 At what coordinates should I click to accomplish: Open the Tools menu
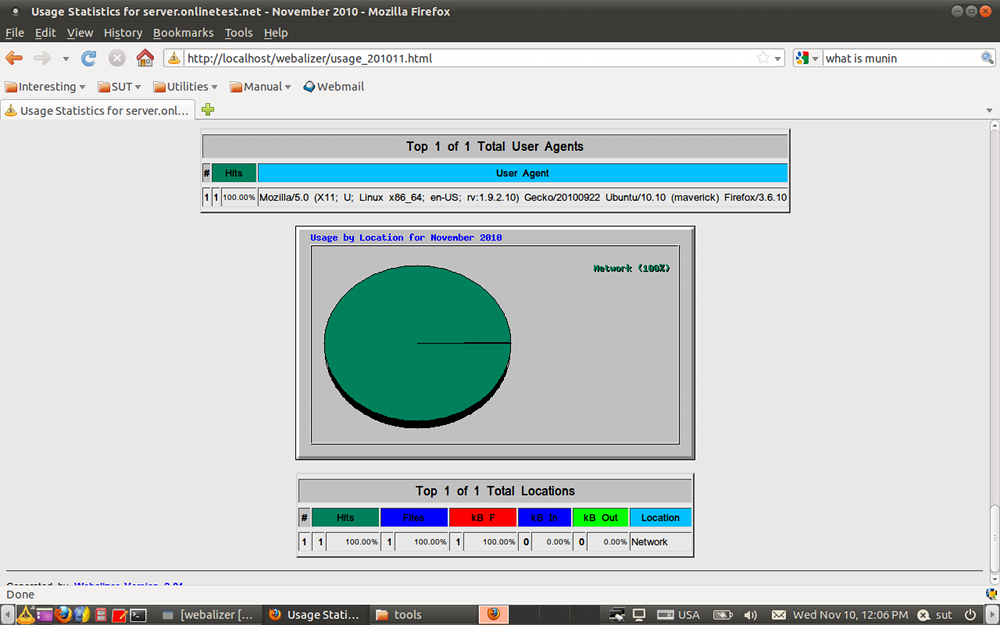[238, 33]
